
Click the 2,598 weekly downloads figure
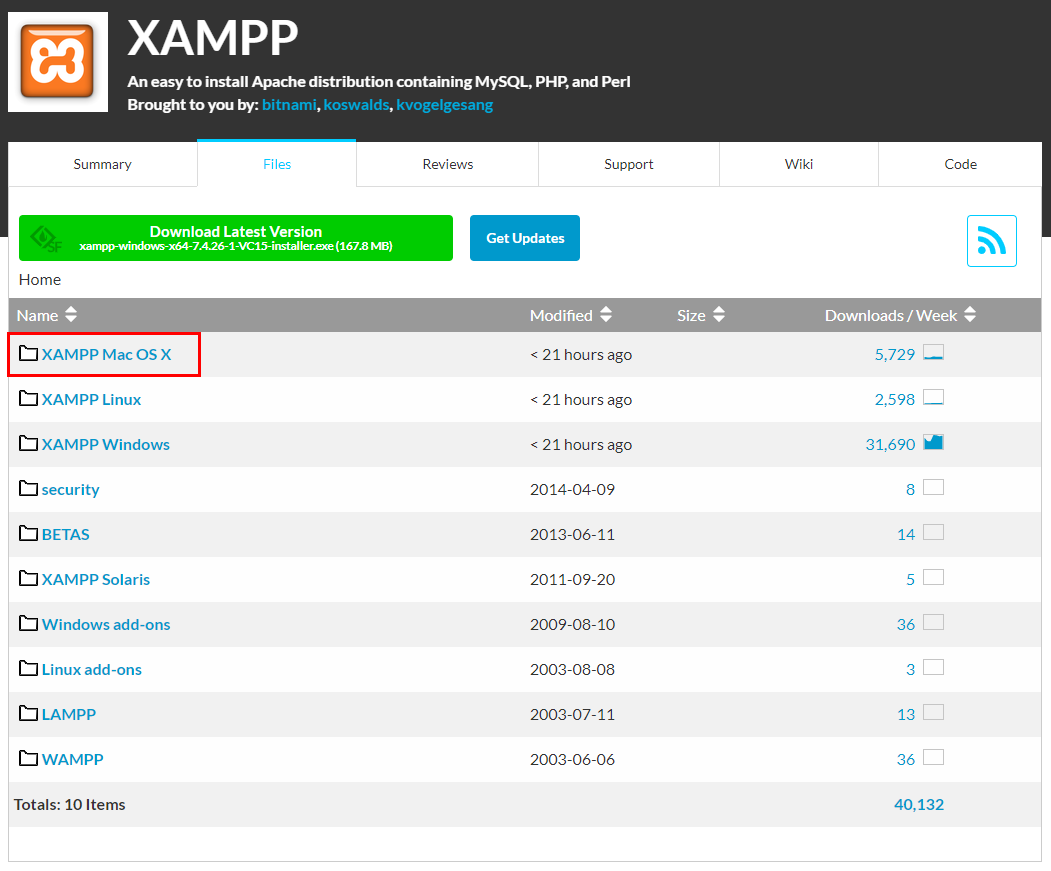[x=895, y=399]
